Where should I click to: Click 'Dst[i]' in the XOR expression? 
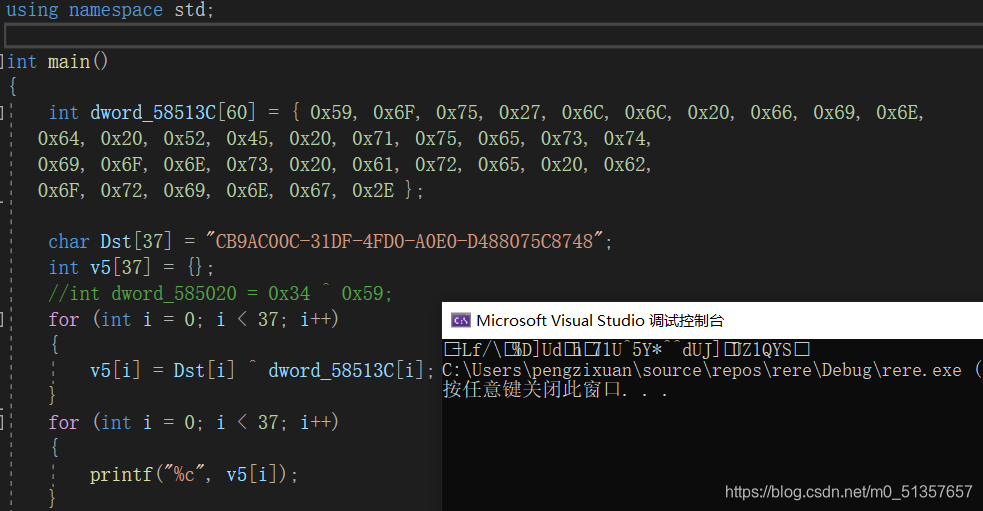pyautogui.click(x=204, y=371)
